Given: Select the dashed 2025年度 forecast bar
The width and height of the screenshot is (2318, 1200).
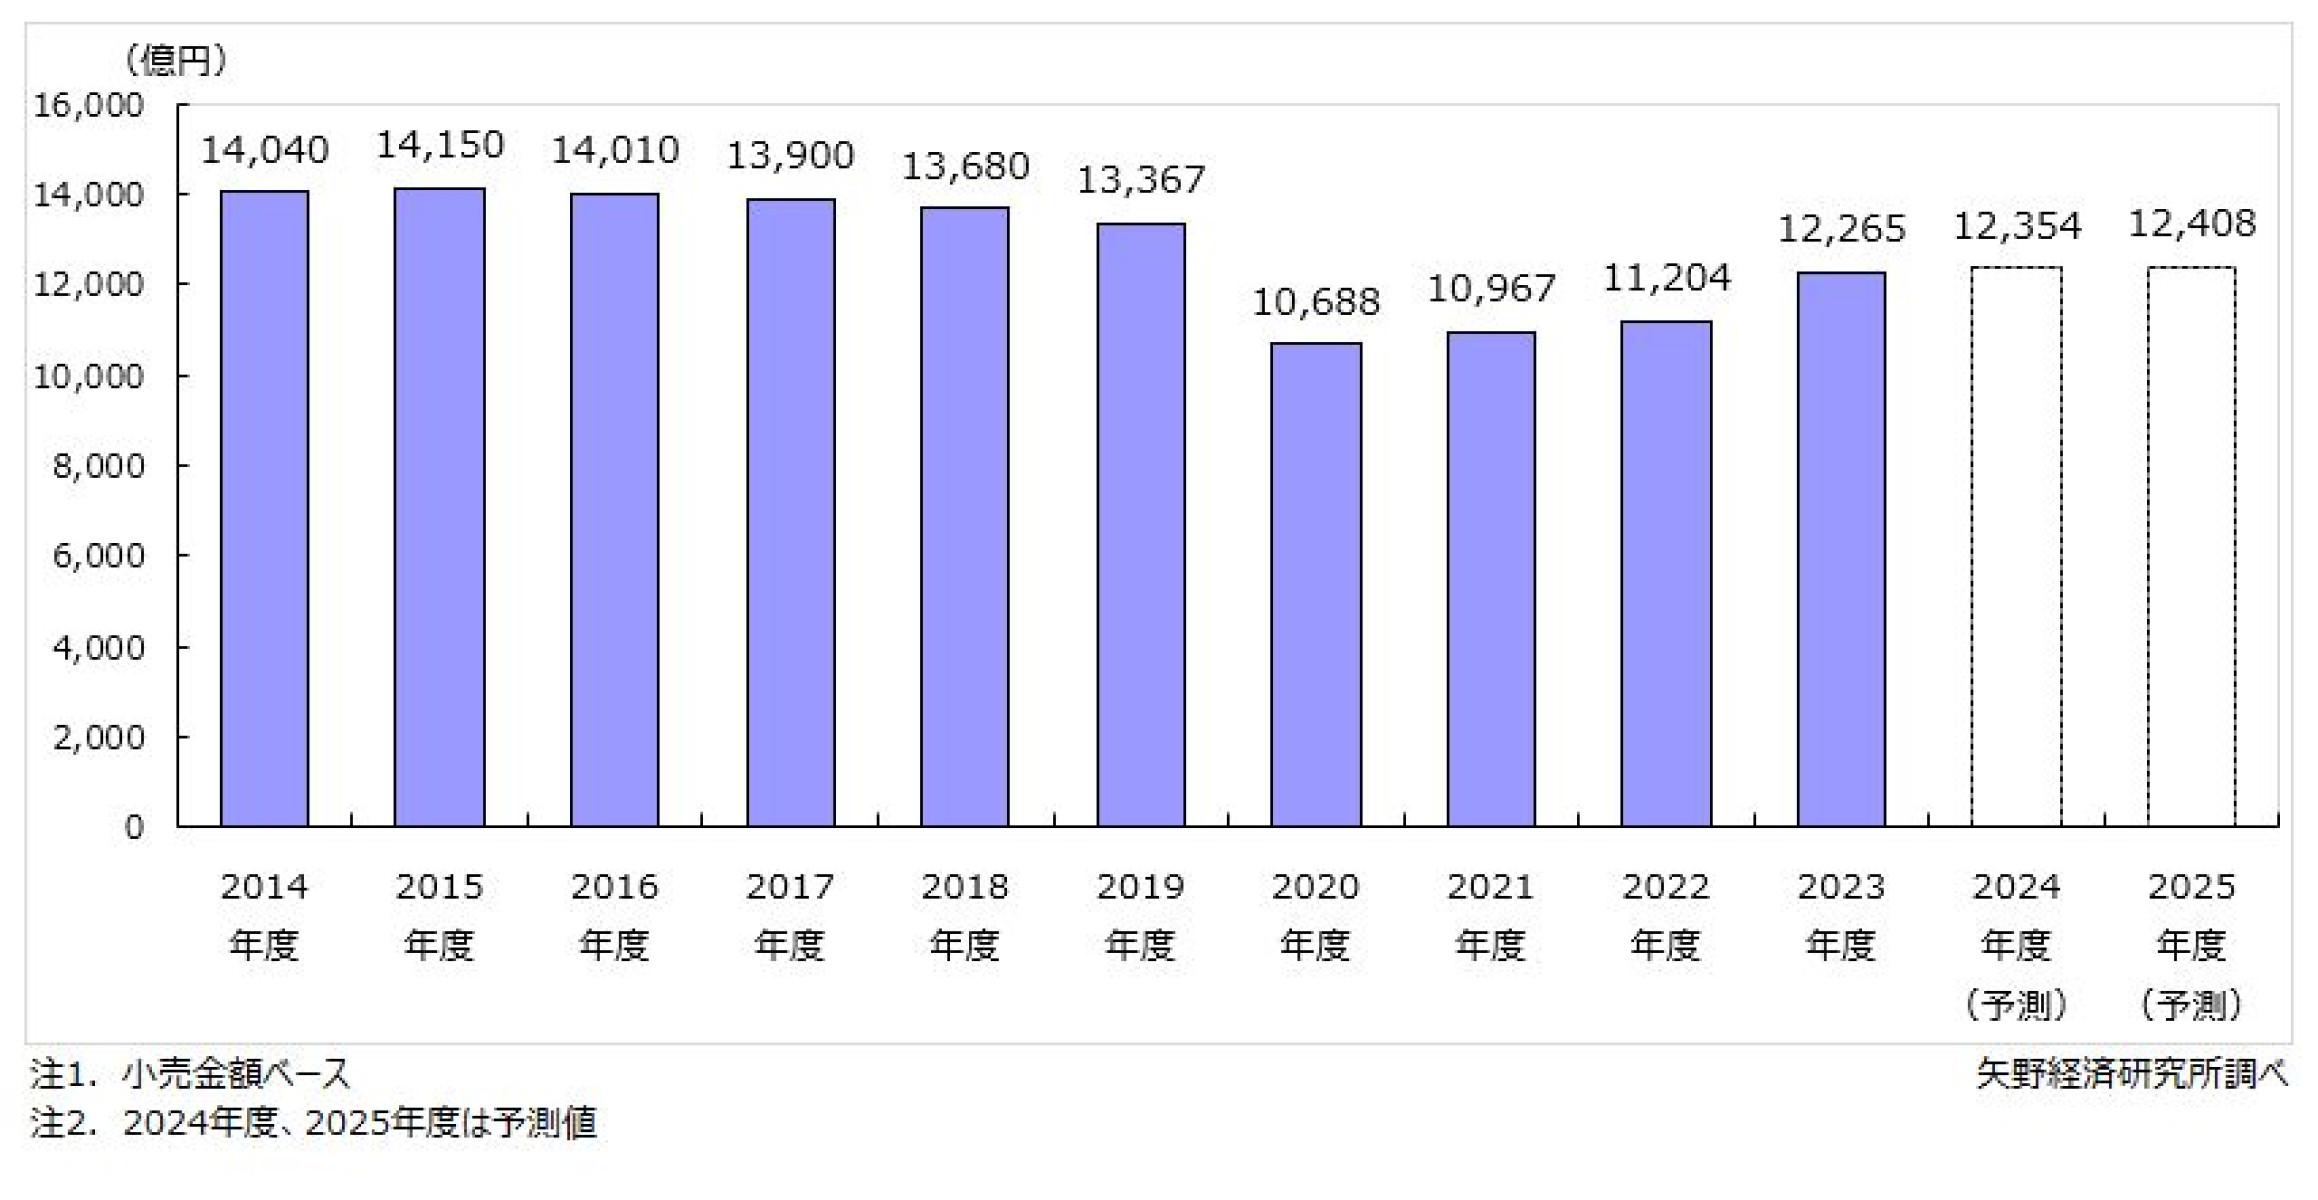Looking at the screenshot, I should (x=2191, y=546).
